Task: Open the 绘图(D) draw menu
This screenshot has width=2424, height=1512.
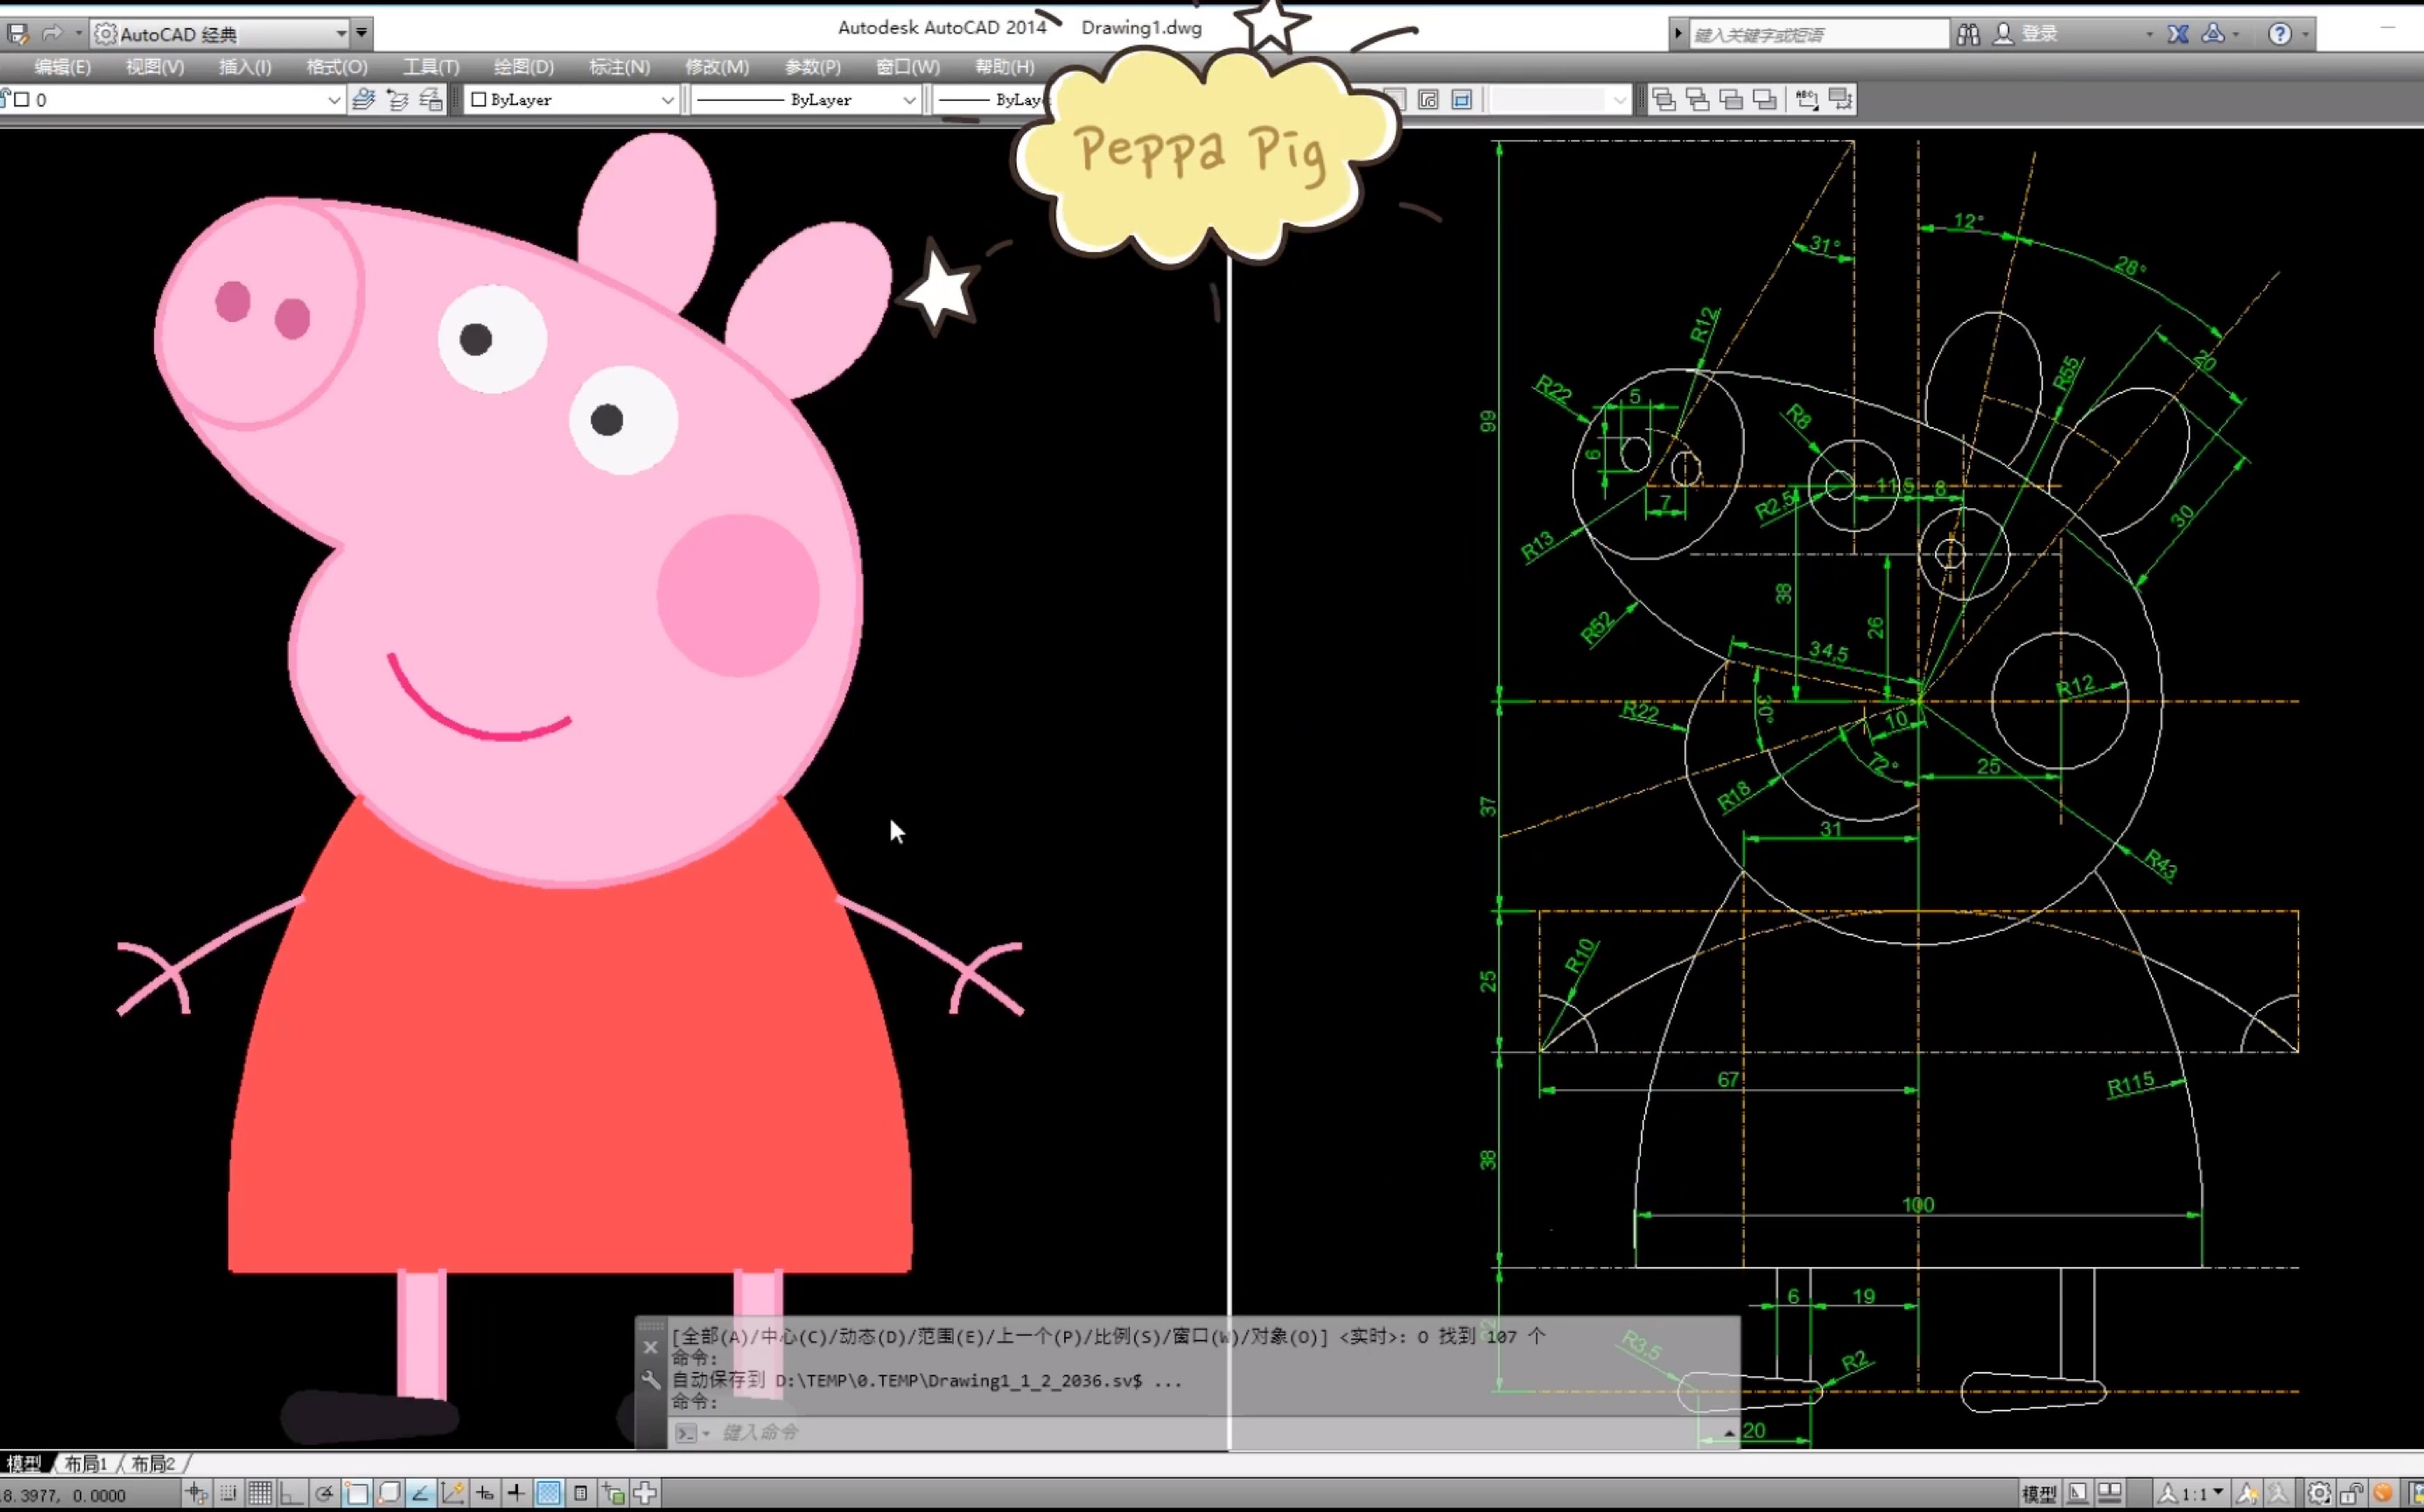Action: [523, 67]
